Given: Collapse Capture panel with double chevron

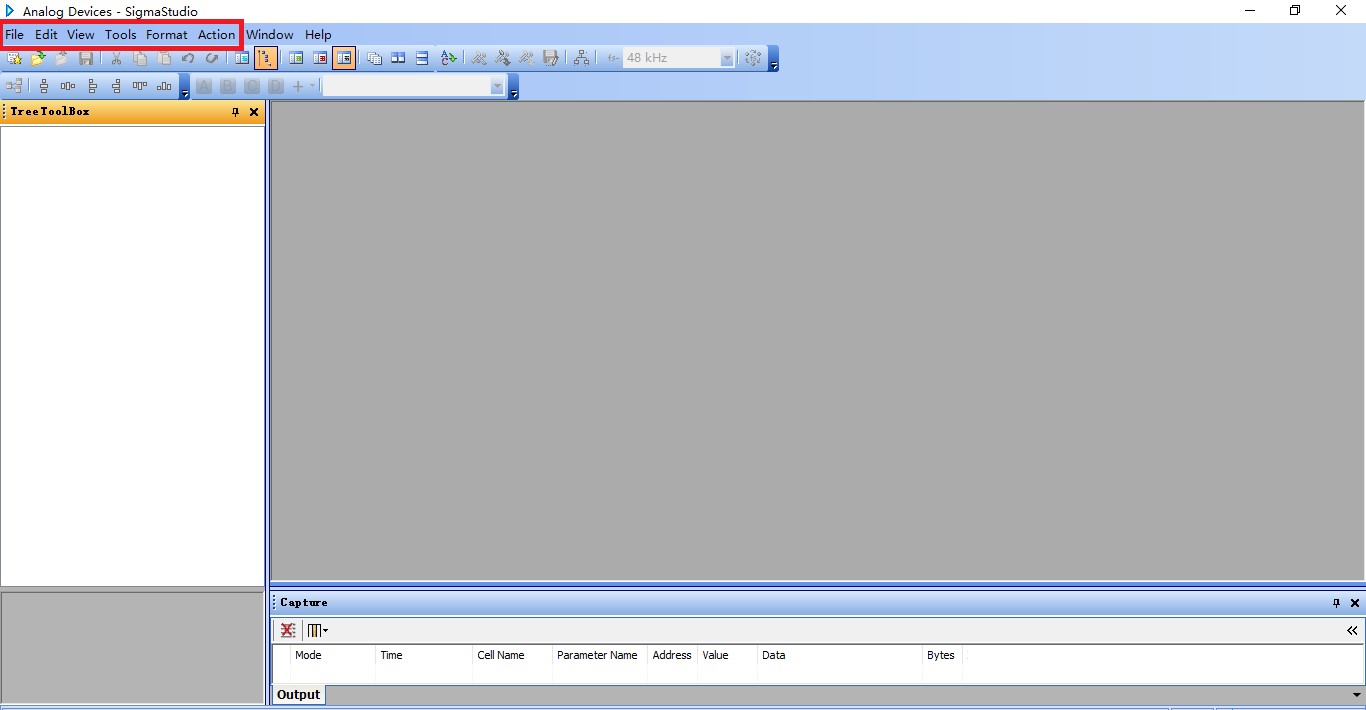Looking at the screenshot, I should [1352, 630].
